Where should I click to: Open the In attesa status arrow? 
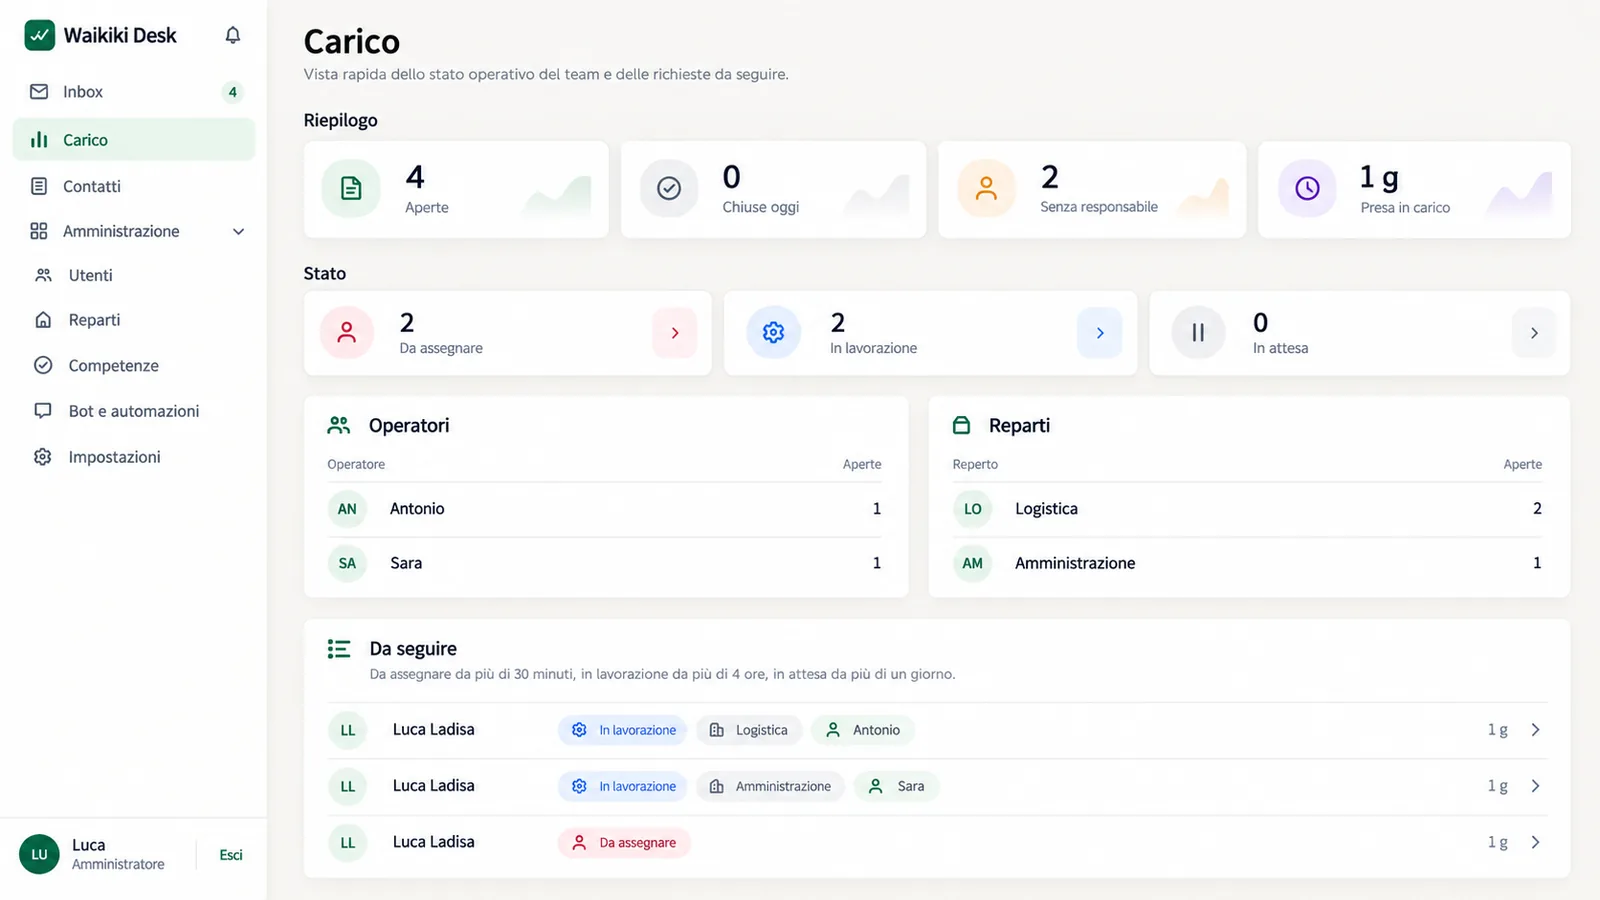click(1534, 333)
